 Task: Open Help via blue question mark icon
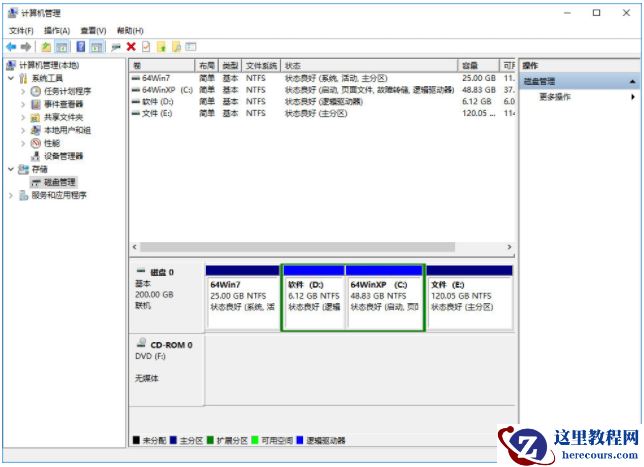(81, 46)
